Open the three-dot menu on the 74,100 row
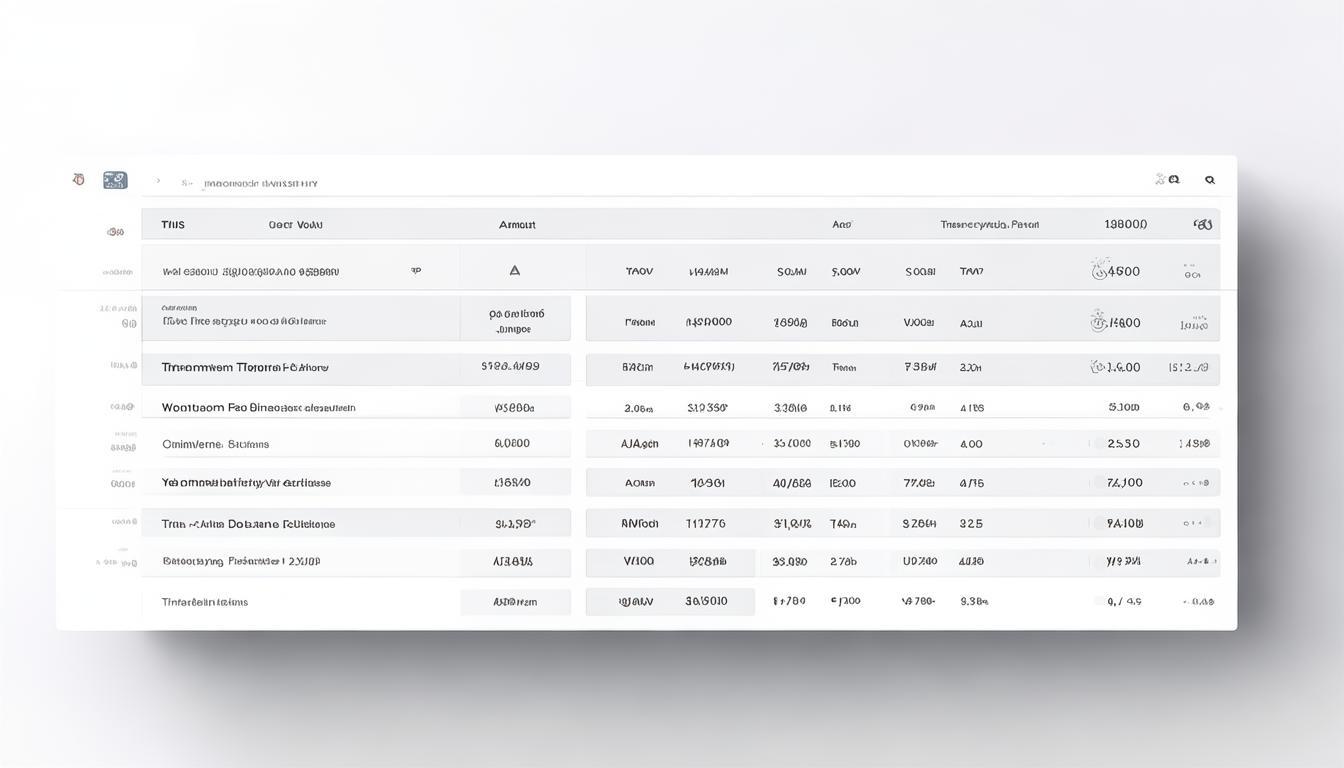Image resolution: width=1344 pixels, height=768 pixels. tap(1196, 483)
